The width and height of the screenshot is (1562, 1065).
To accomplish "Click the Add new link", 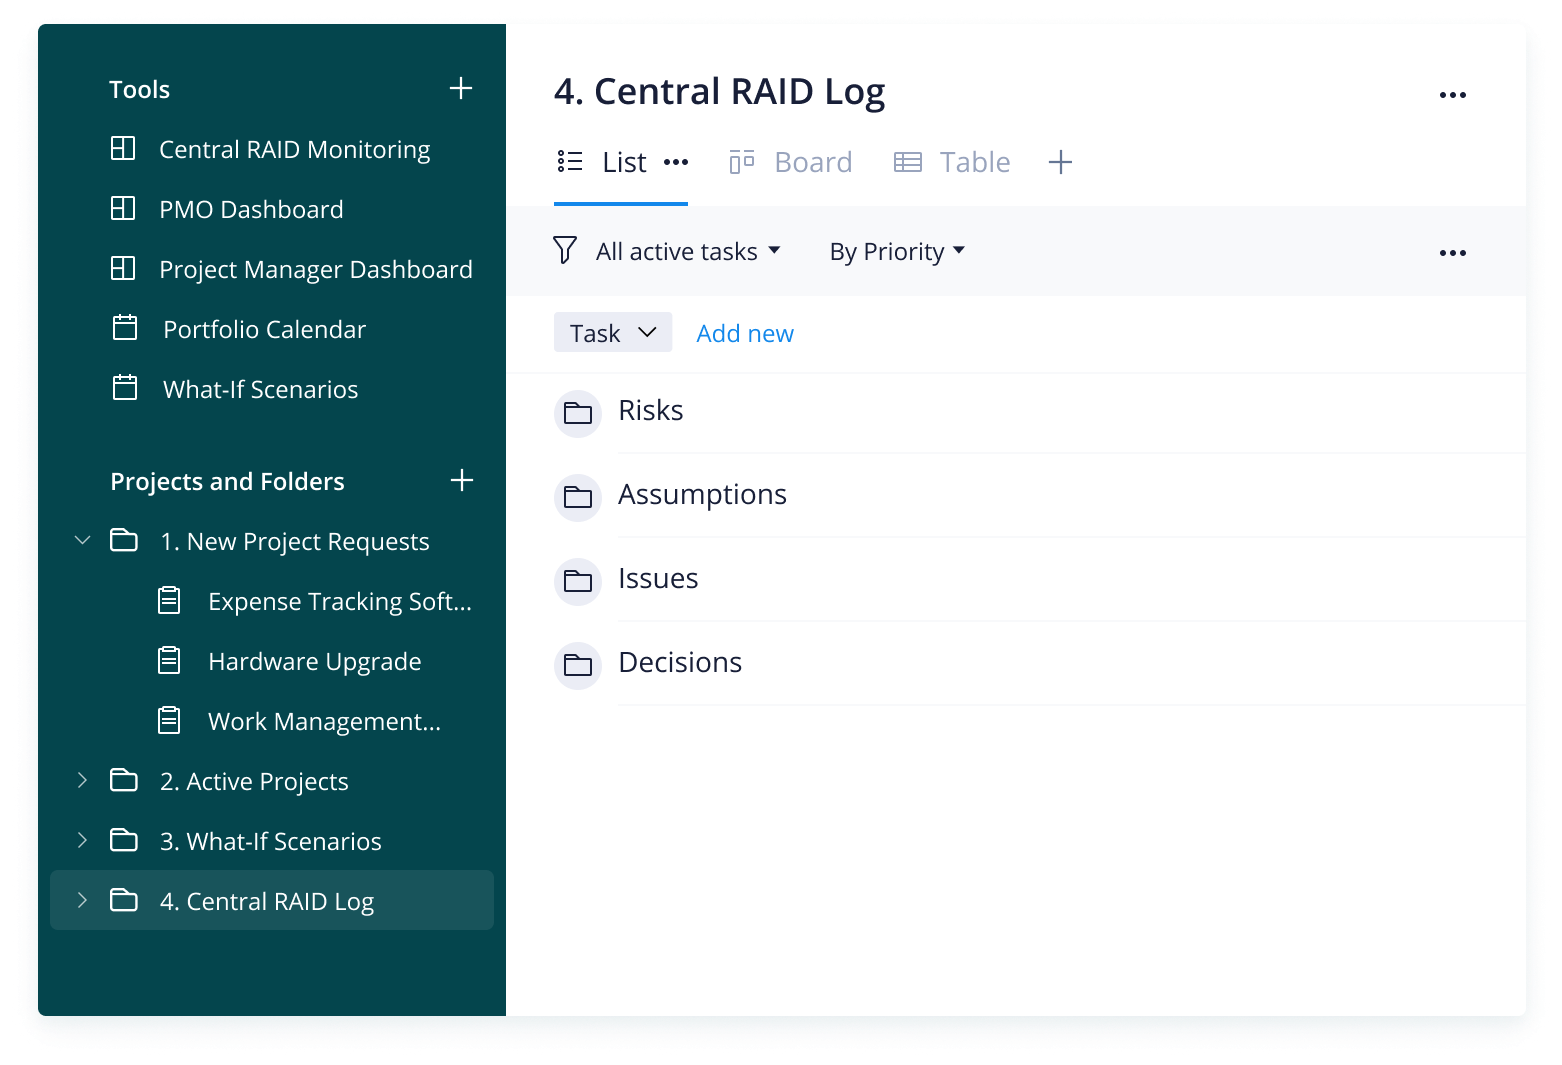I will 745,333.
